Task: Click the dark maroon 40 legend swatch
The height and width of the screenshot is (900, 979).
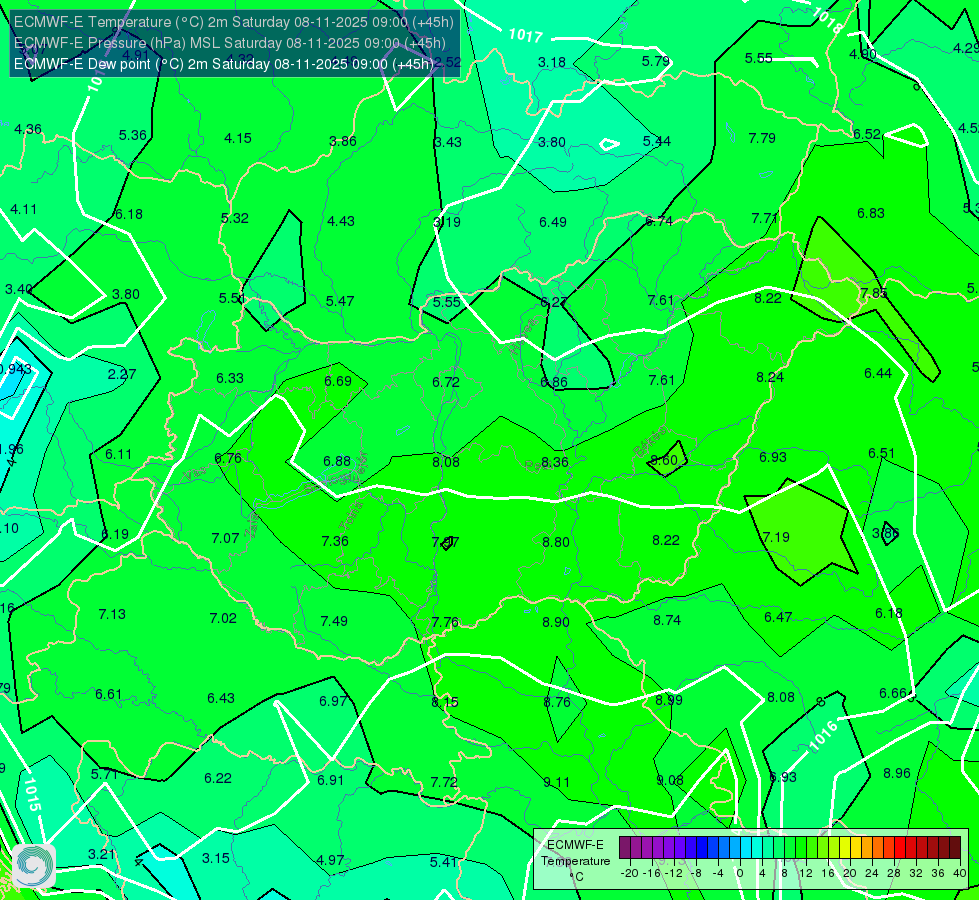Action: (955, 848)
